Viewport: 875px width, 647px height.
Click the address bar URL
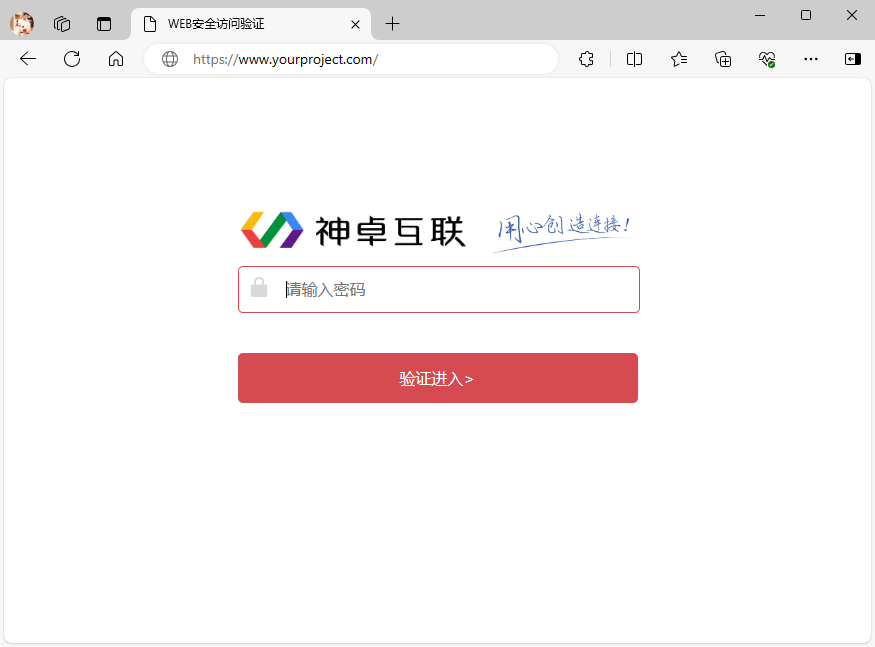tap(286, 59)
